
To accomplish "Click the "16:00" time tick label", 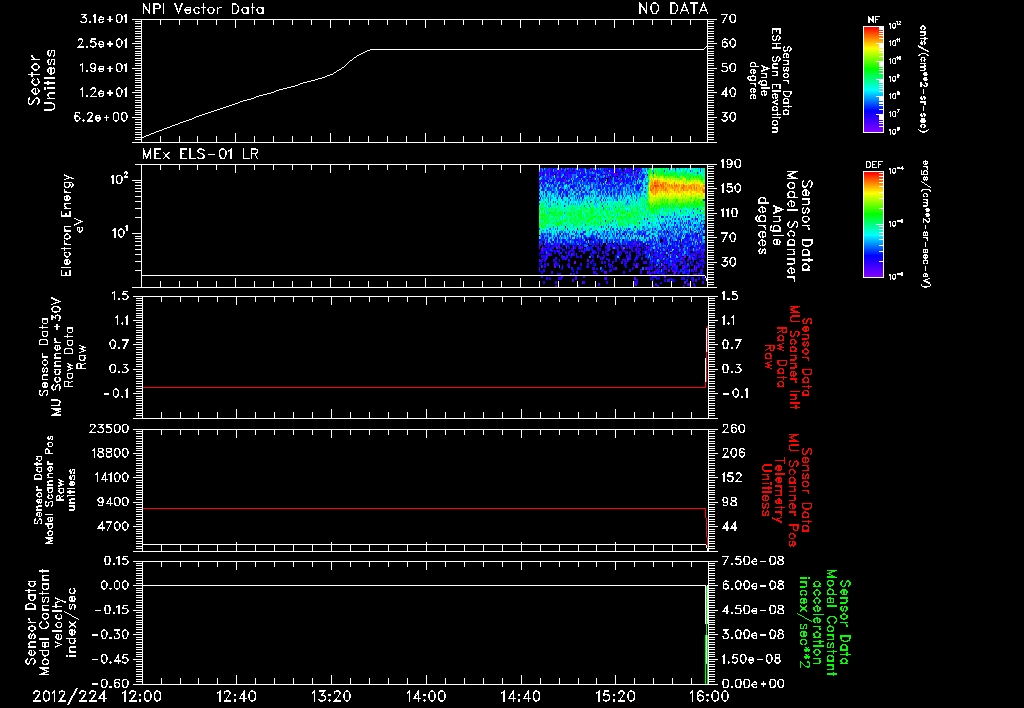I will click(710, 697).
